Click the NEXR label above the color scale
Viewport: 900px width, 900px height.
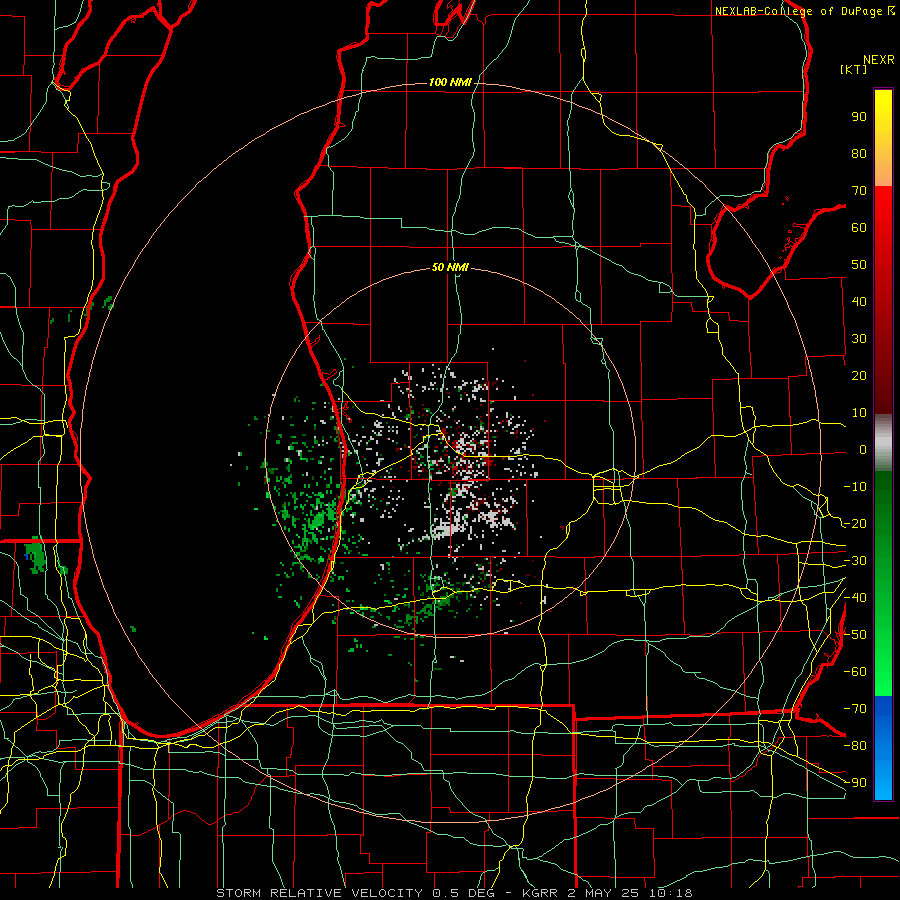click(x=879, y=60)
